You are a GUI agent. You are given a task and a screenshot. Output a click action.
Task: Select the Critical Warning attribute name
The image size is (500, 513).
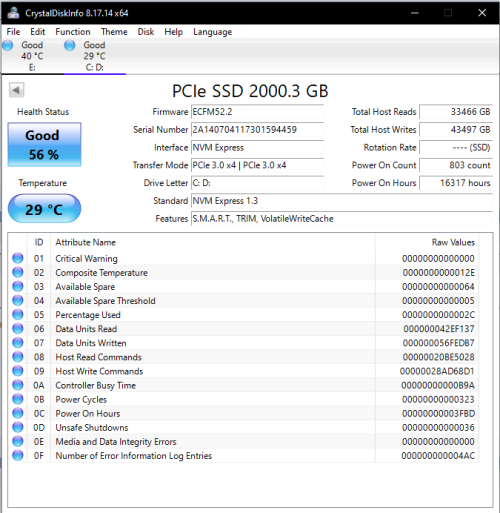point(86,259)
